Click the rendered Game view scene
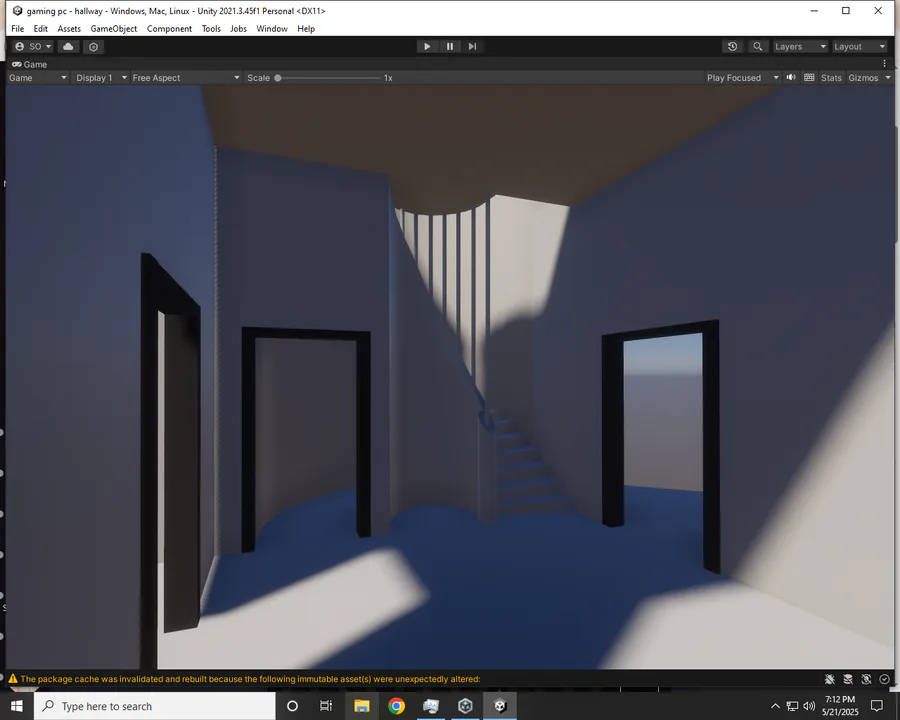This screenshot has height=720, width=900. tap(450, 377)
